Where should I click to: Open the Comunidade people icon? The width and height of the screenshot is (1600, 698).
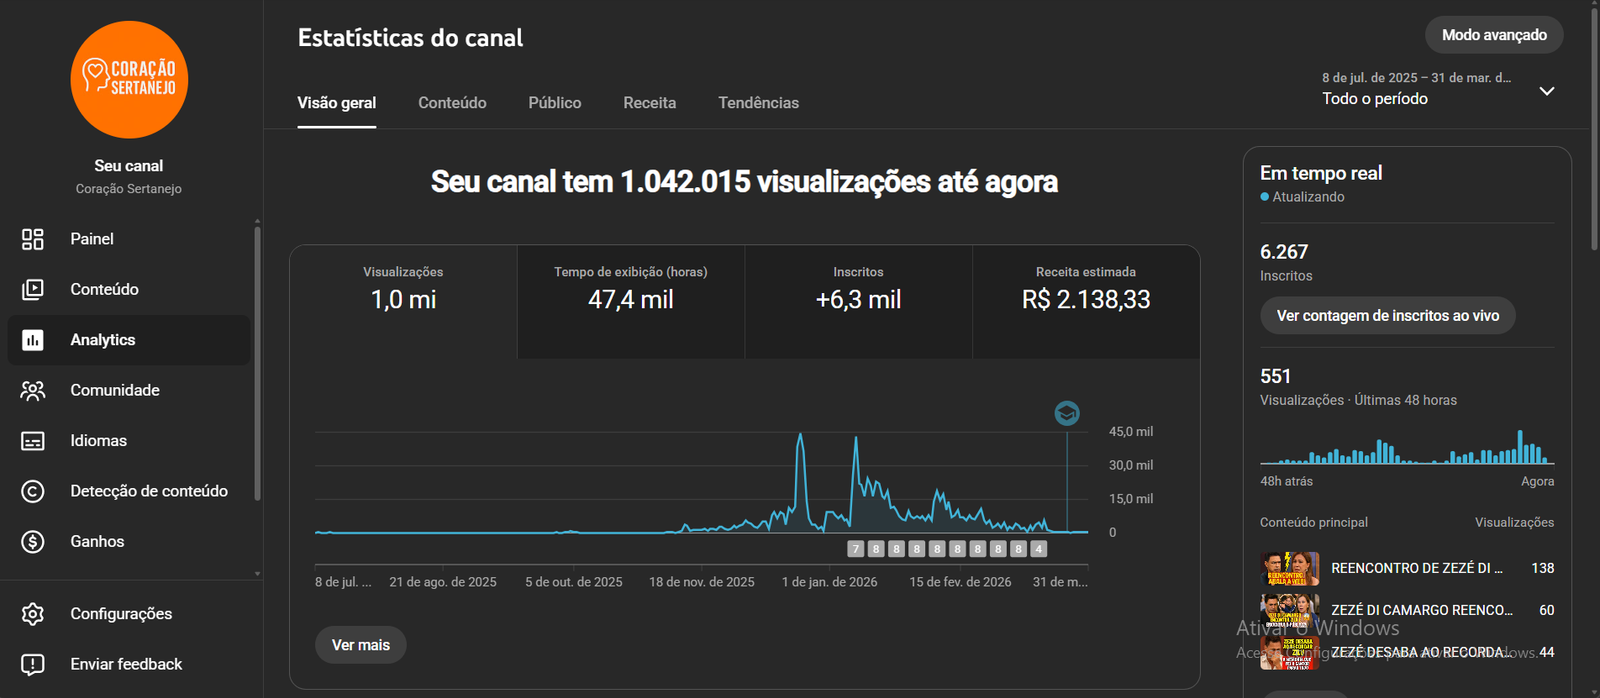[x=33, y=390]
